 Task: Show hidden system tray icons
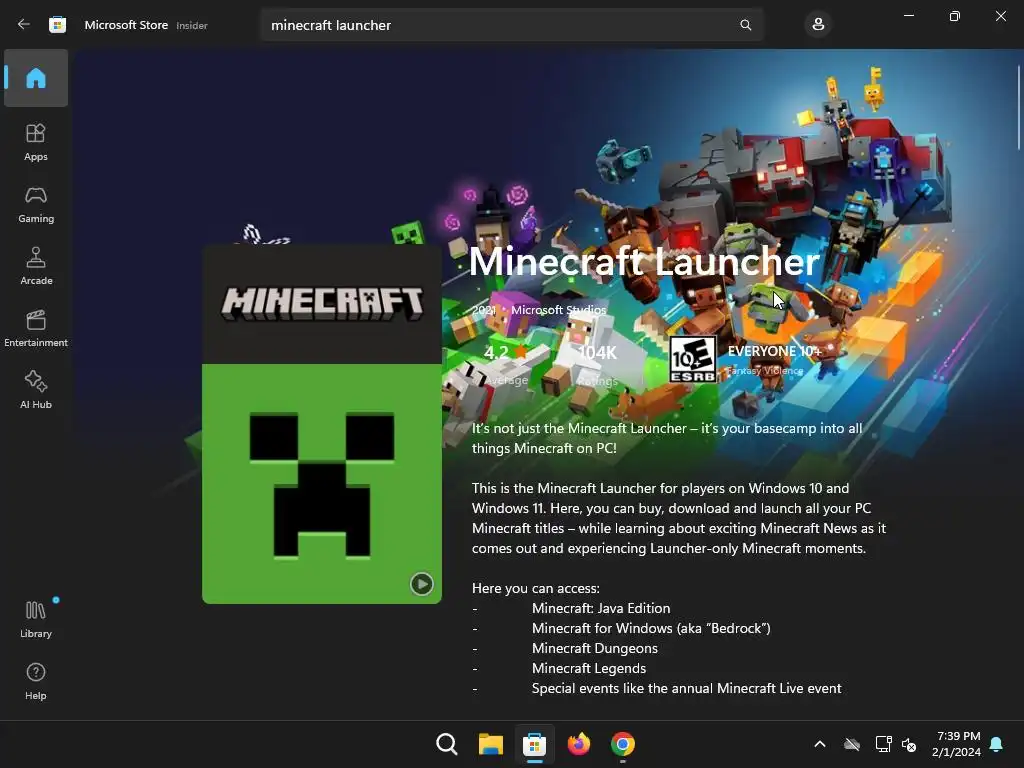820,744
